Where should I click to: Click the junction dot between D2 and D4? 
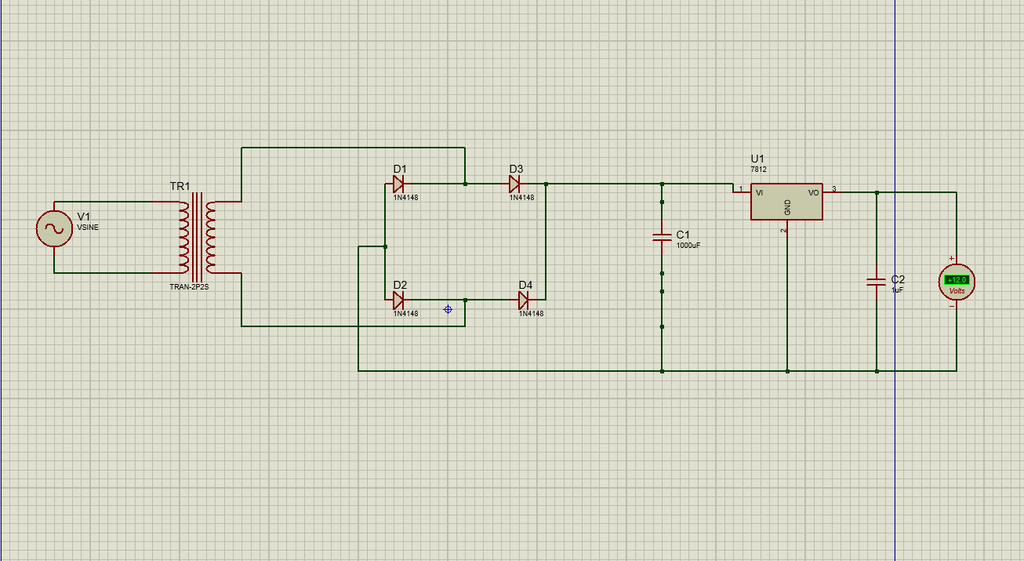pos(465,300)
